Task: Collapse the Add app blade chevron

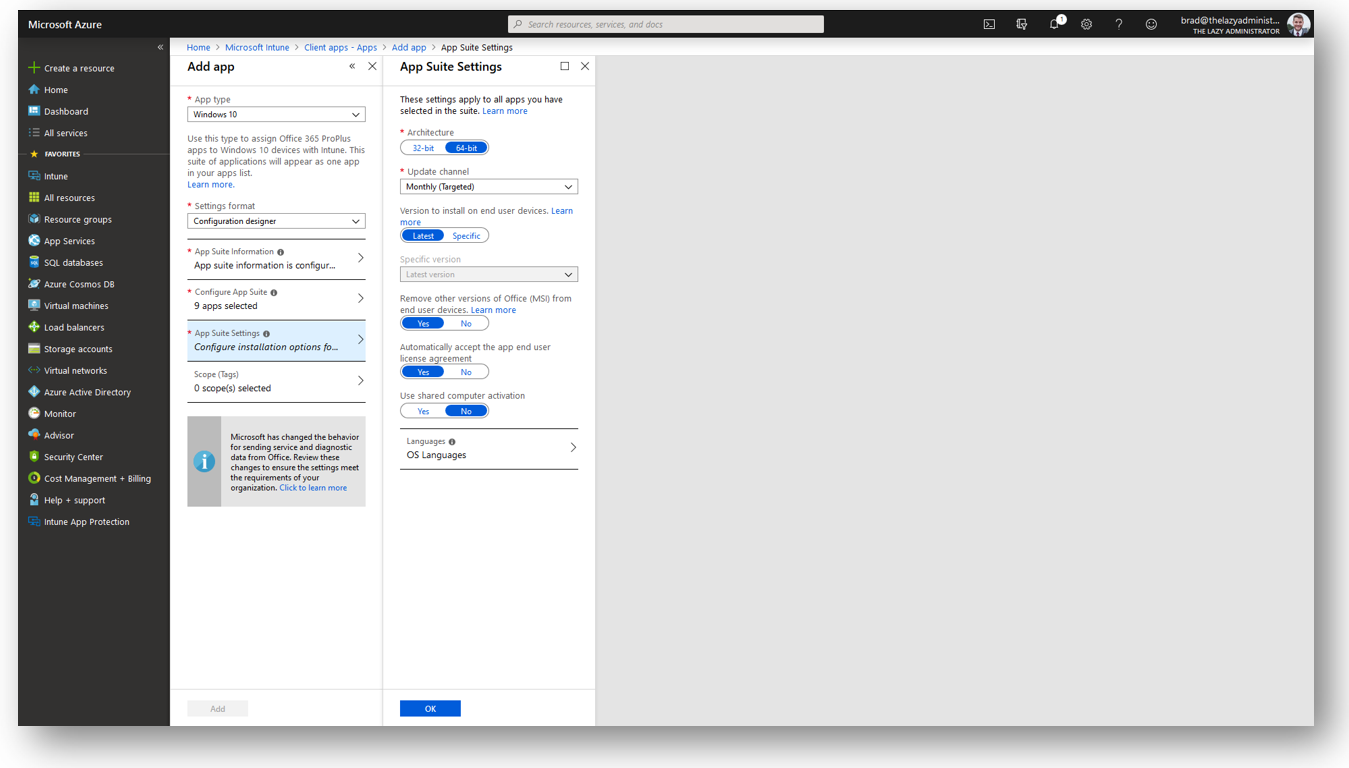Action: [x=352, y=66]
